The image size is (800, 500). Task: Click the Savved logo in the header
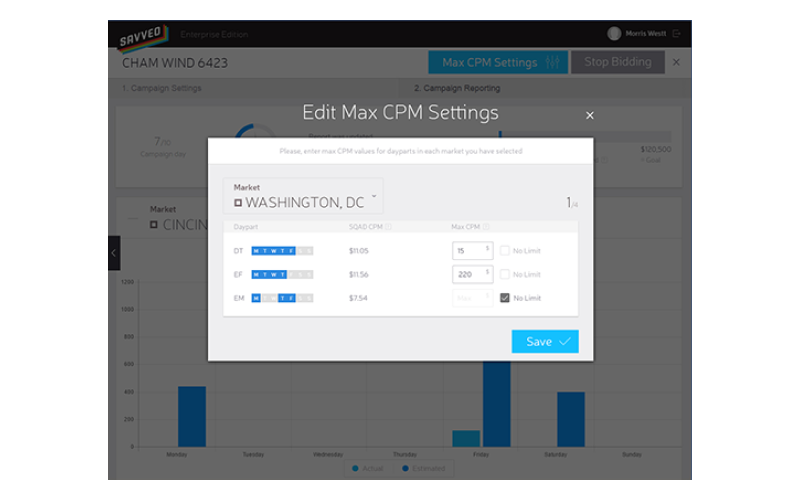pos(143,39)
